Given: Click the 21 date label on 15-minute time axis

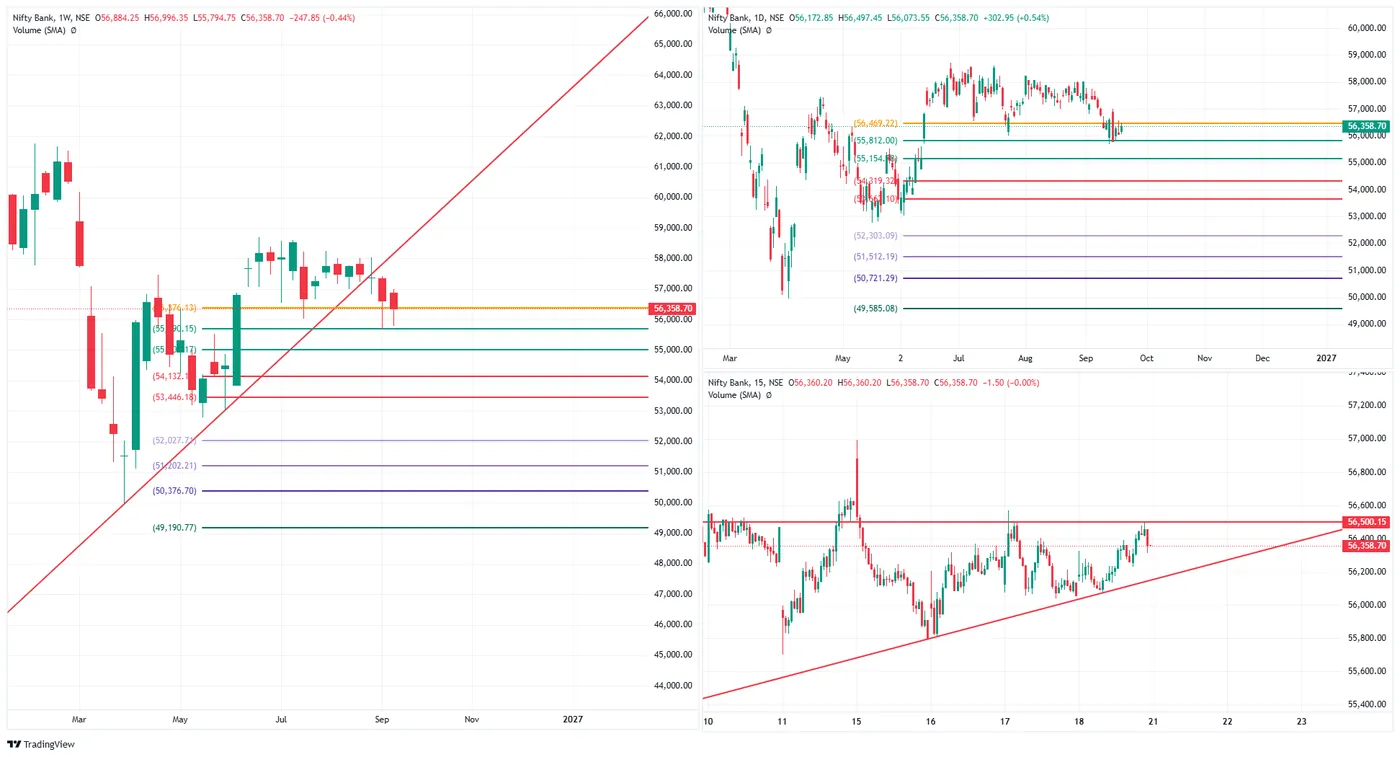Looking at the screenshot, I should click(1152, 721).
